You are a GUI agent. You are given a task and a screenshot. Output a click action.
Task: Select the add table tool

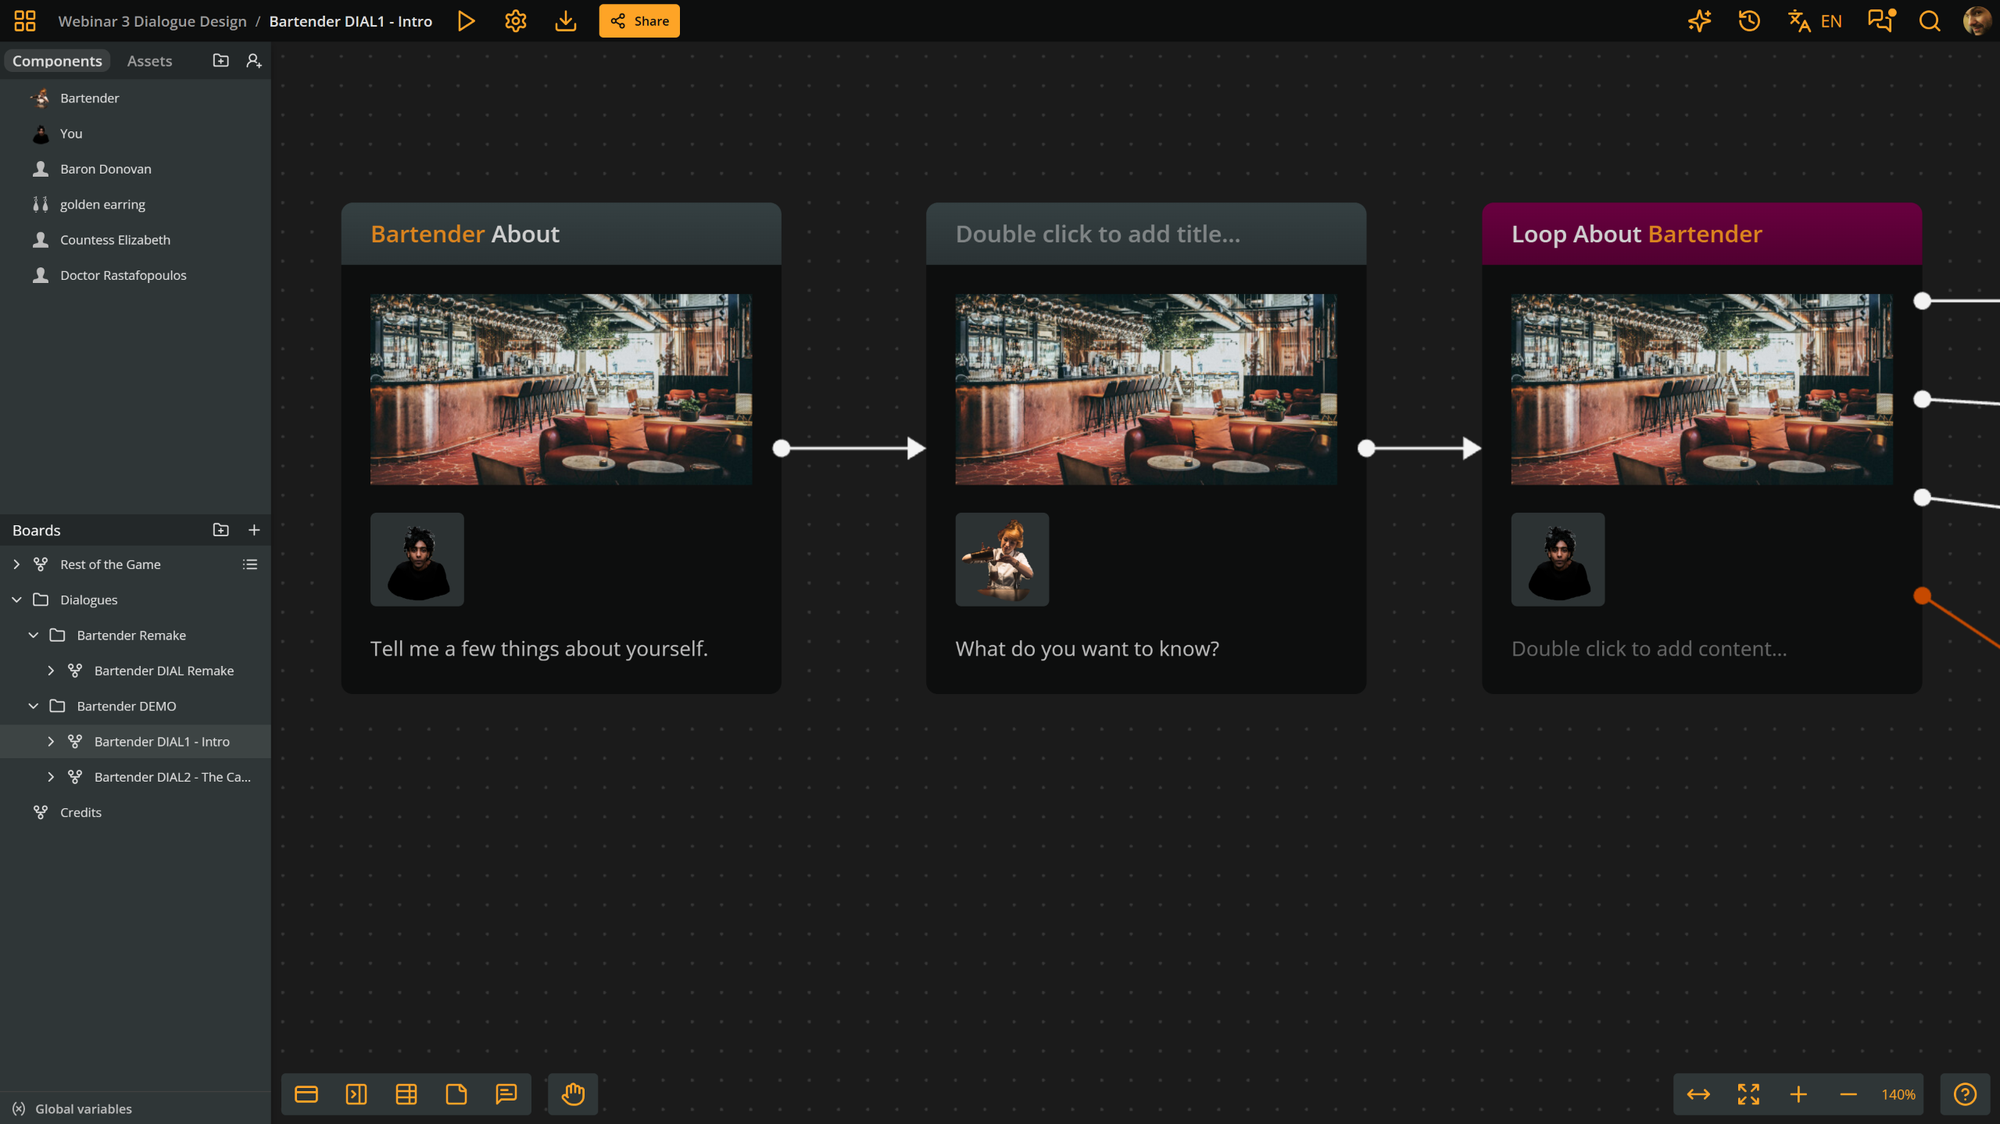[x=406, y=1094]
